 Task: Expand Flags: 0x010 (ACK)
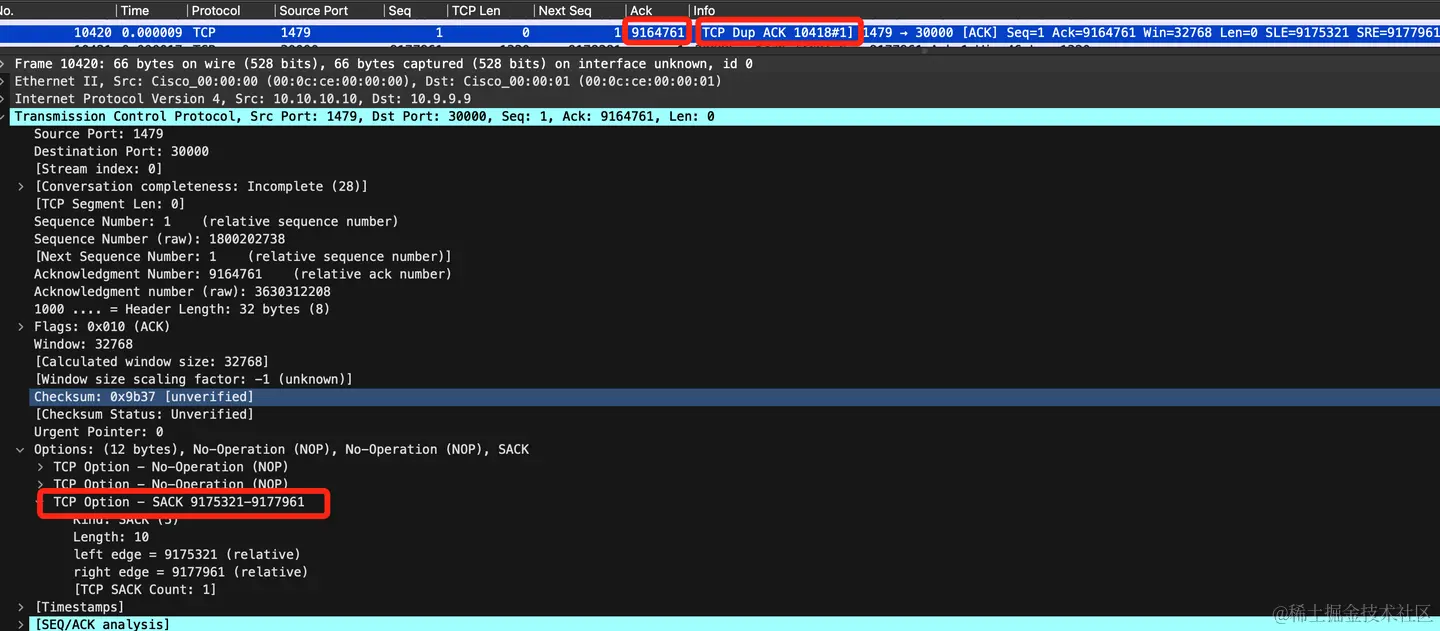pyautogui.click(x=21, y=327)
